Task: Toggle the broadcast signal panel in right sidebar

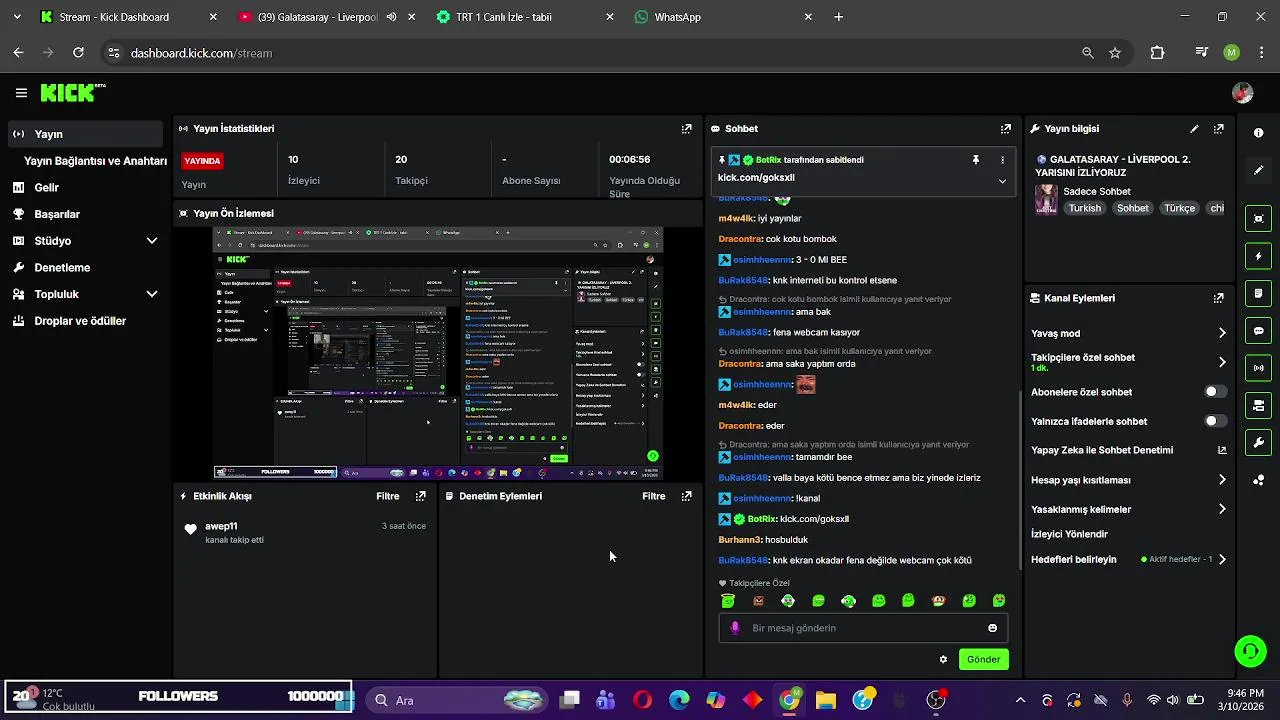Action: [x=1258, y=368]
